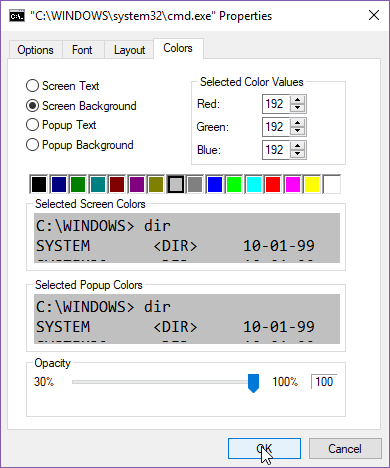This screenshot has height=468, width=390.
Task: Decrease the Green value with down arrow
Action: (297, 131)
